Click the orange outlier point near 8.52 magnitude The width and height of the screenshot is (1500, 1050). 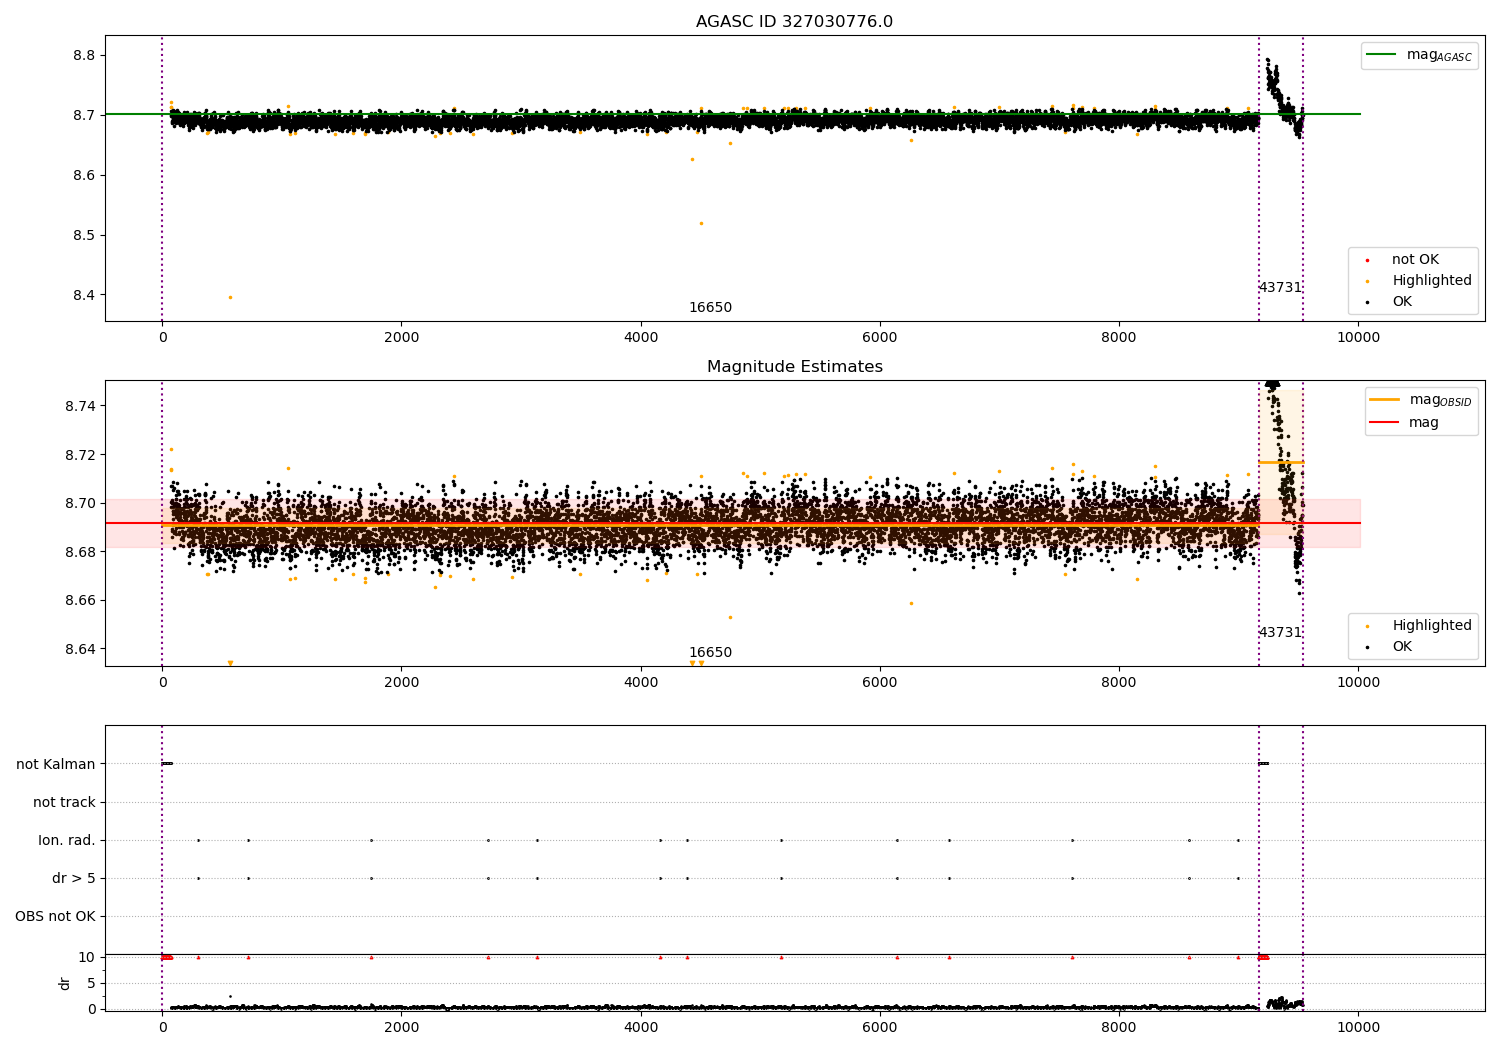(x=701, y=223)
